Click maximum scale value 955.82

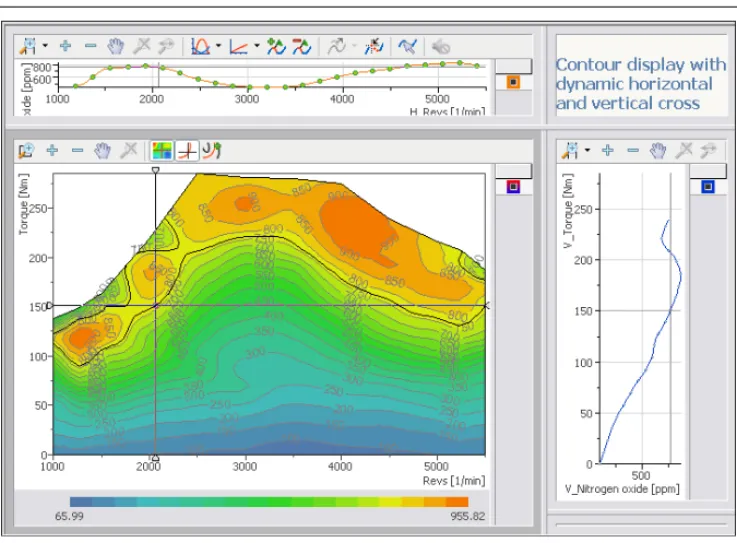[467, 516]
